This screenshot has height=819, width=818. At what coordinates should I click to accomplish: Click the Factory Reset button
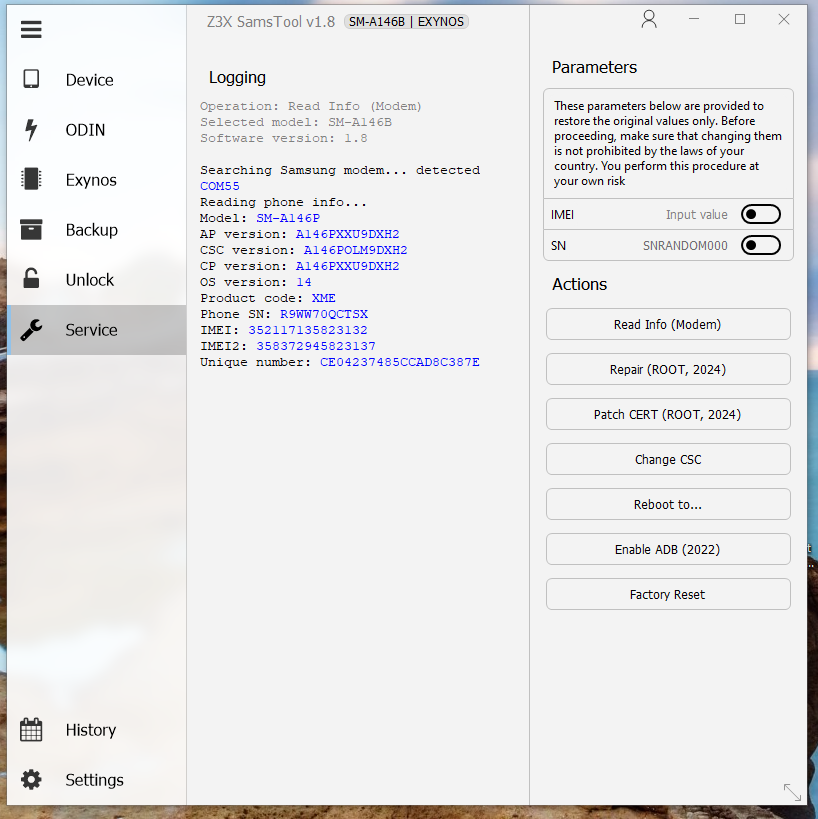[668, 594]
